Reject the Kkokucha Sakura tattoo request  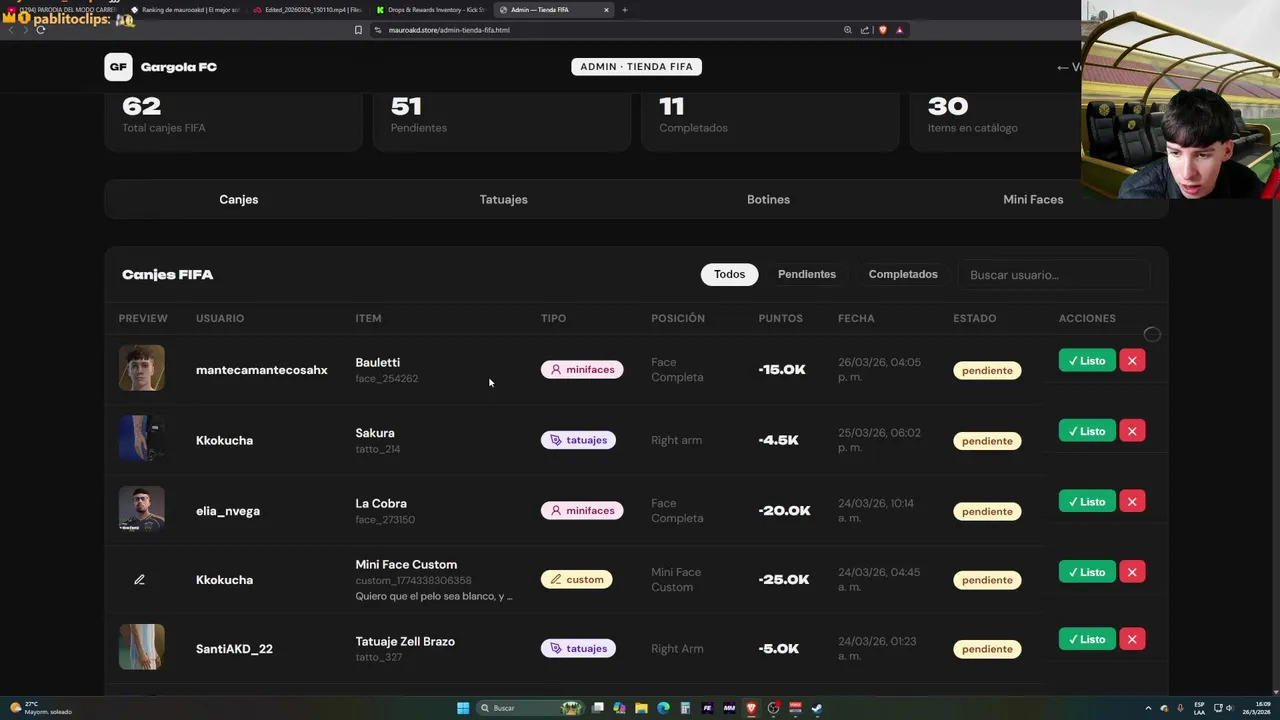[x=1132, y=431]
